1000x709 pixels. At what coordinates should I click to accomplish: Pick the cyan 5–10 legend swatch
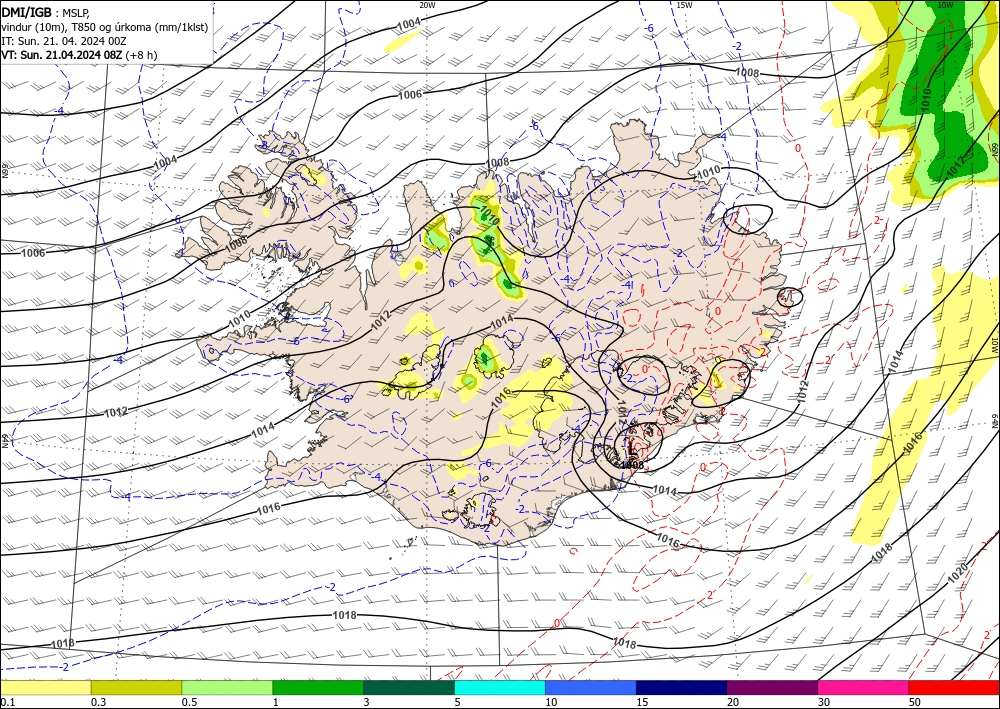(500, 687)
